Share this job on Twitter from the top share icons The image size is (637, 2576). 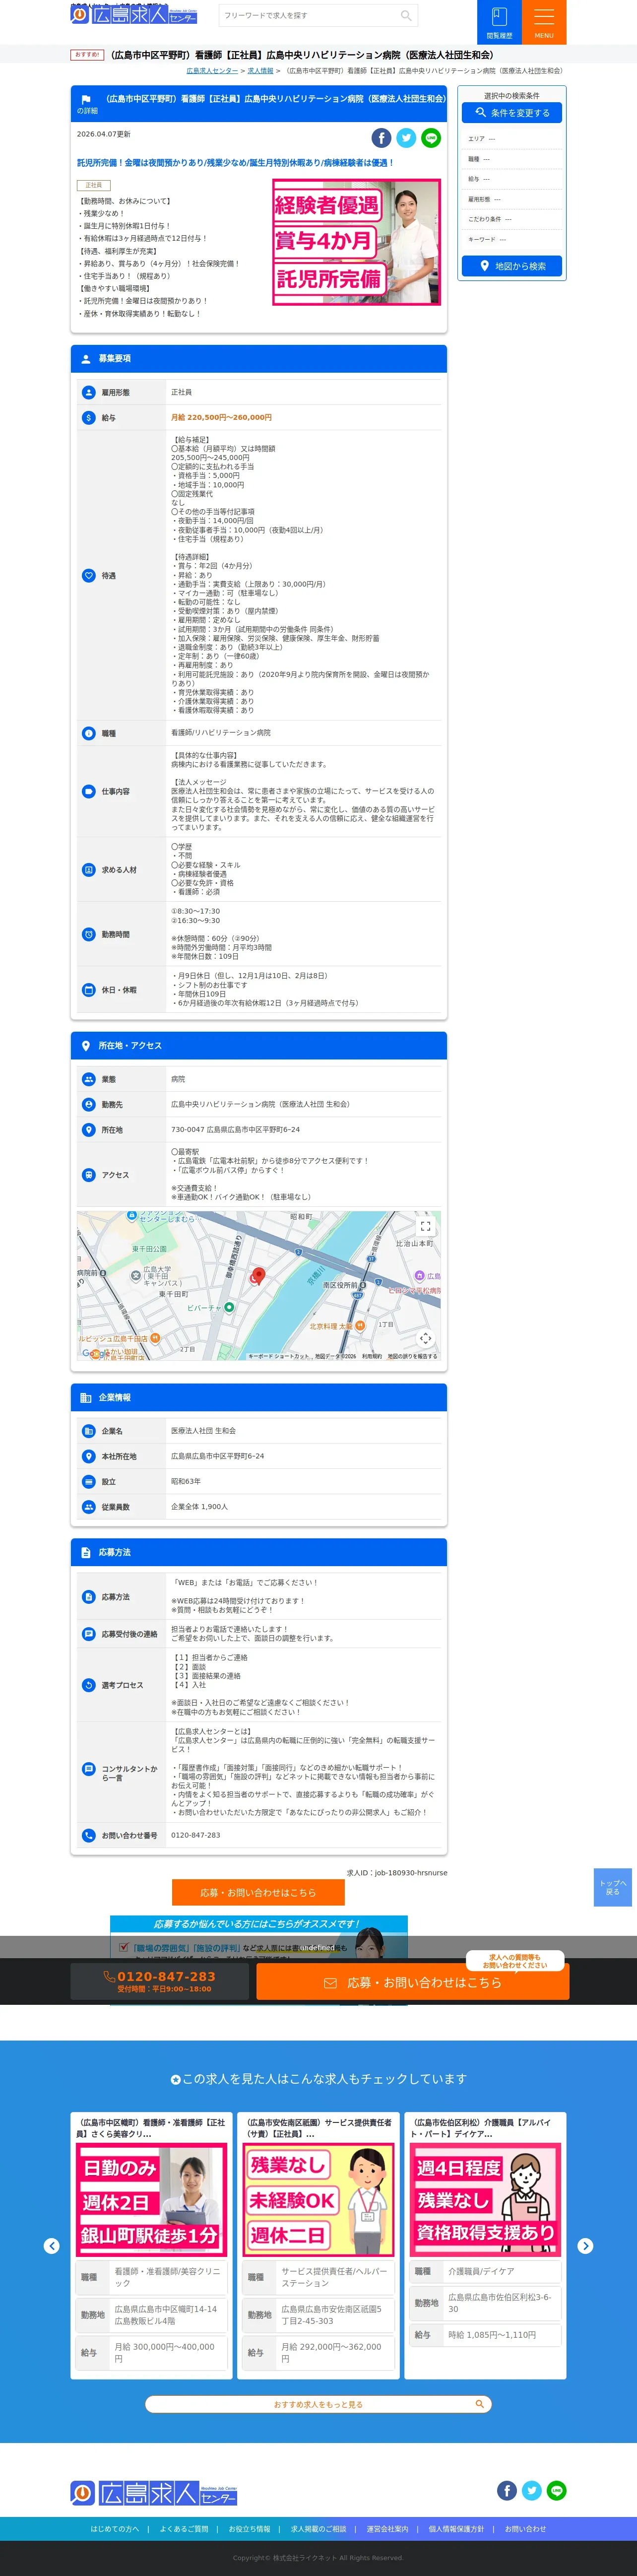tap(406, 138)
